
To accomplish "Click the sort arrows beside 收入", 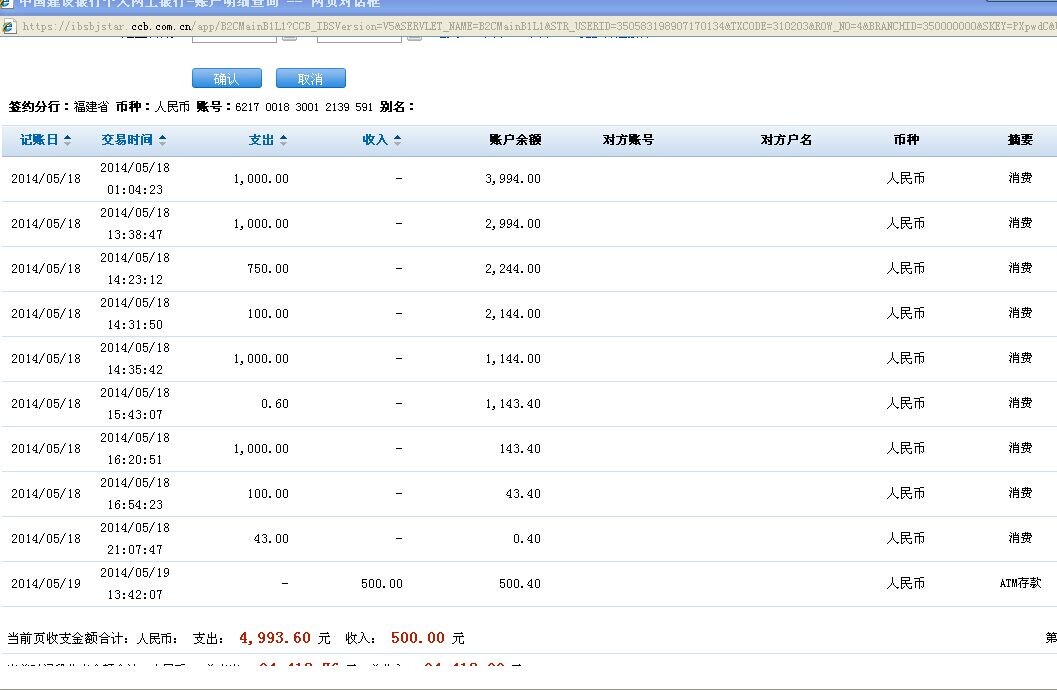I will [397, 141].
